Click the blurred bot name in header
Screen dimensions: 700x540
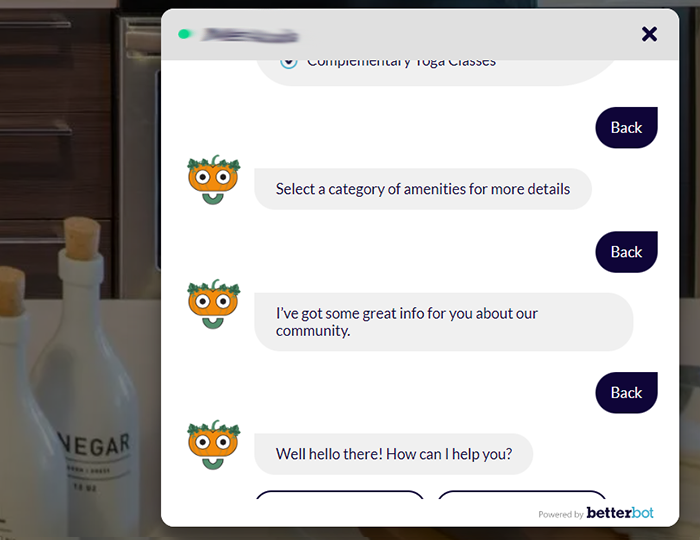coord(250,35)
